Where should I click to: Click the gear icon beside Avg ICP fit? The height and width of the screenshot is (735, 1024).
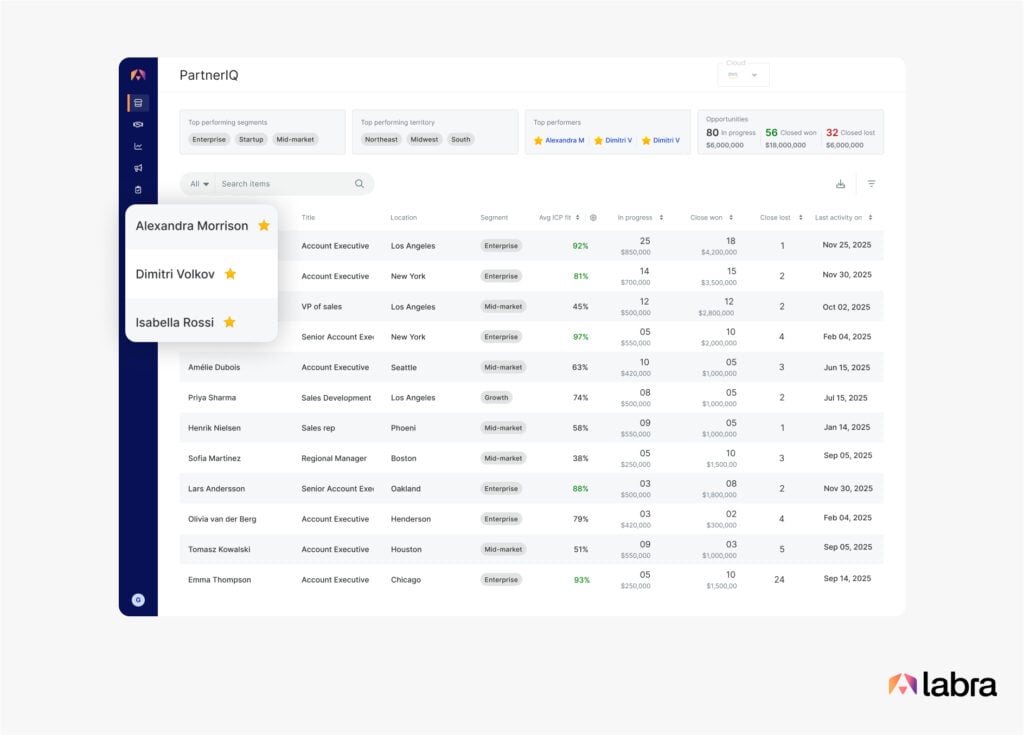[592, 217]
